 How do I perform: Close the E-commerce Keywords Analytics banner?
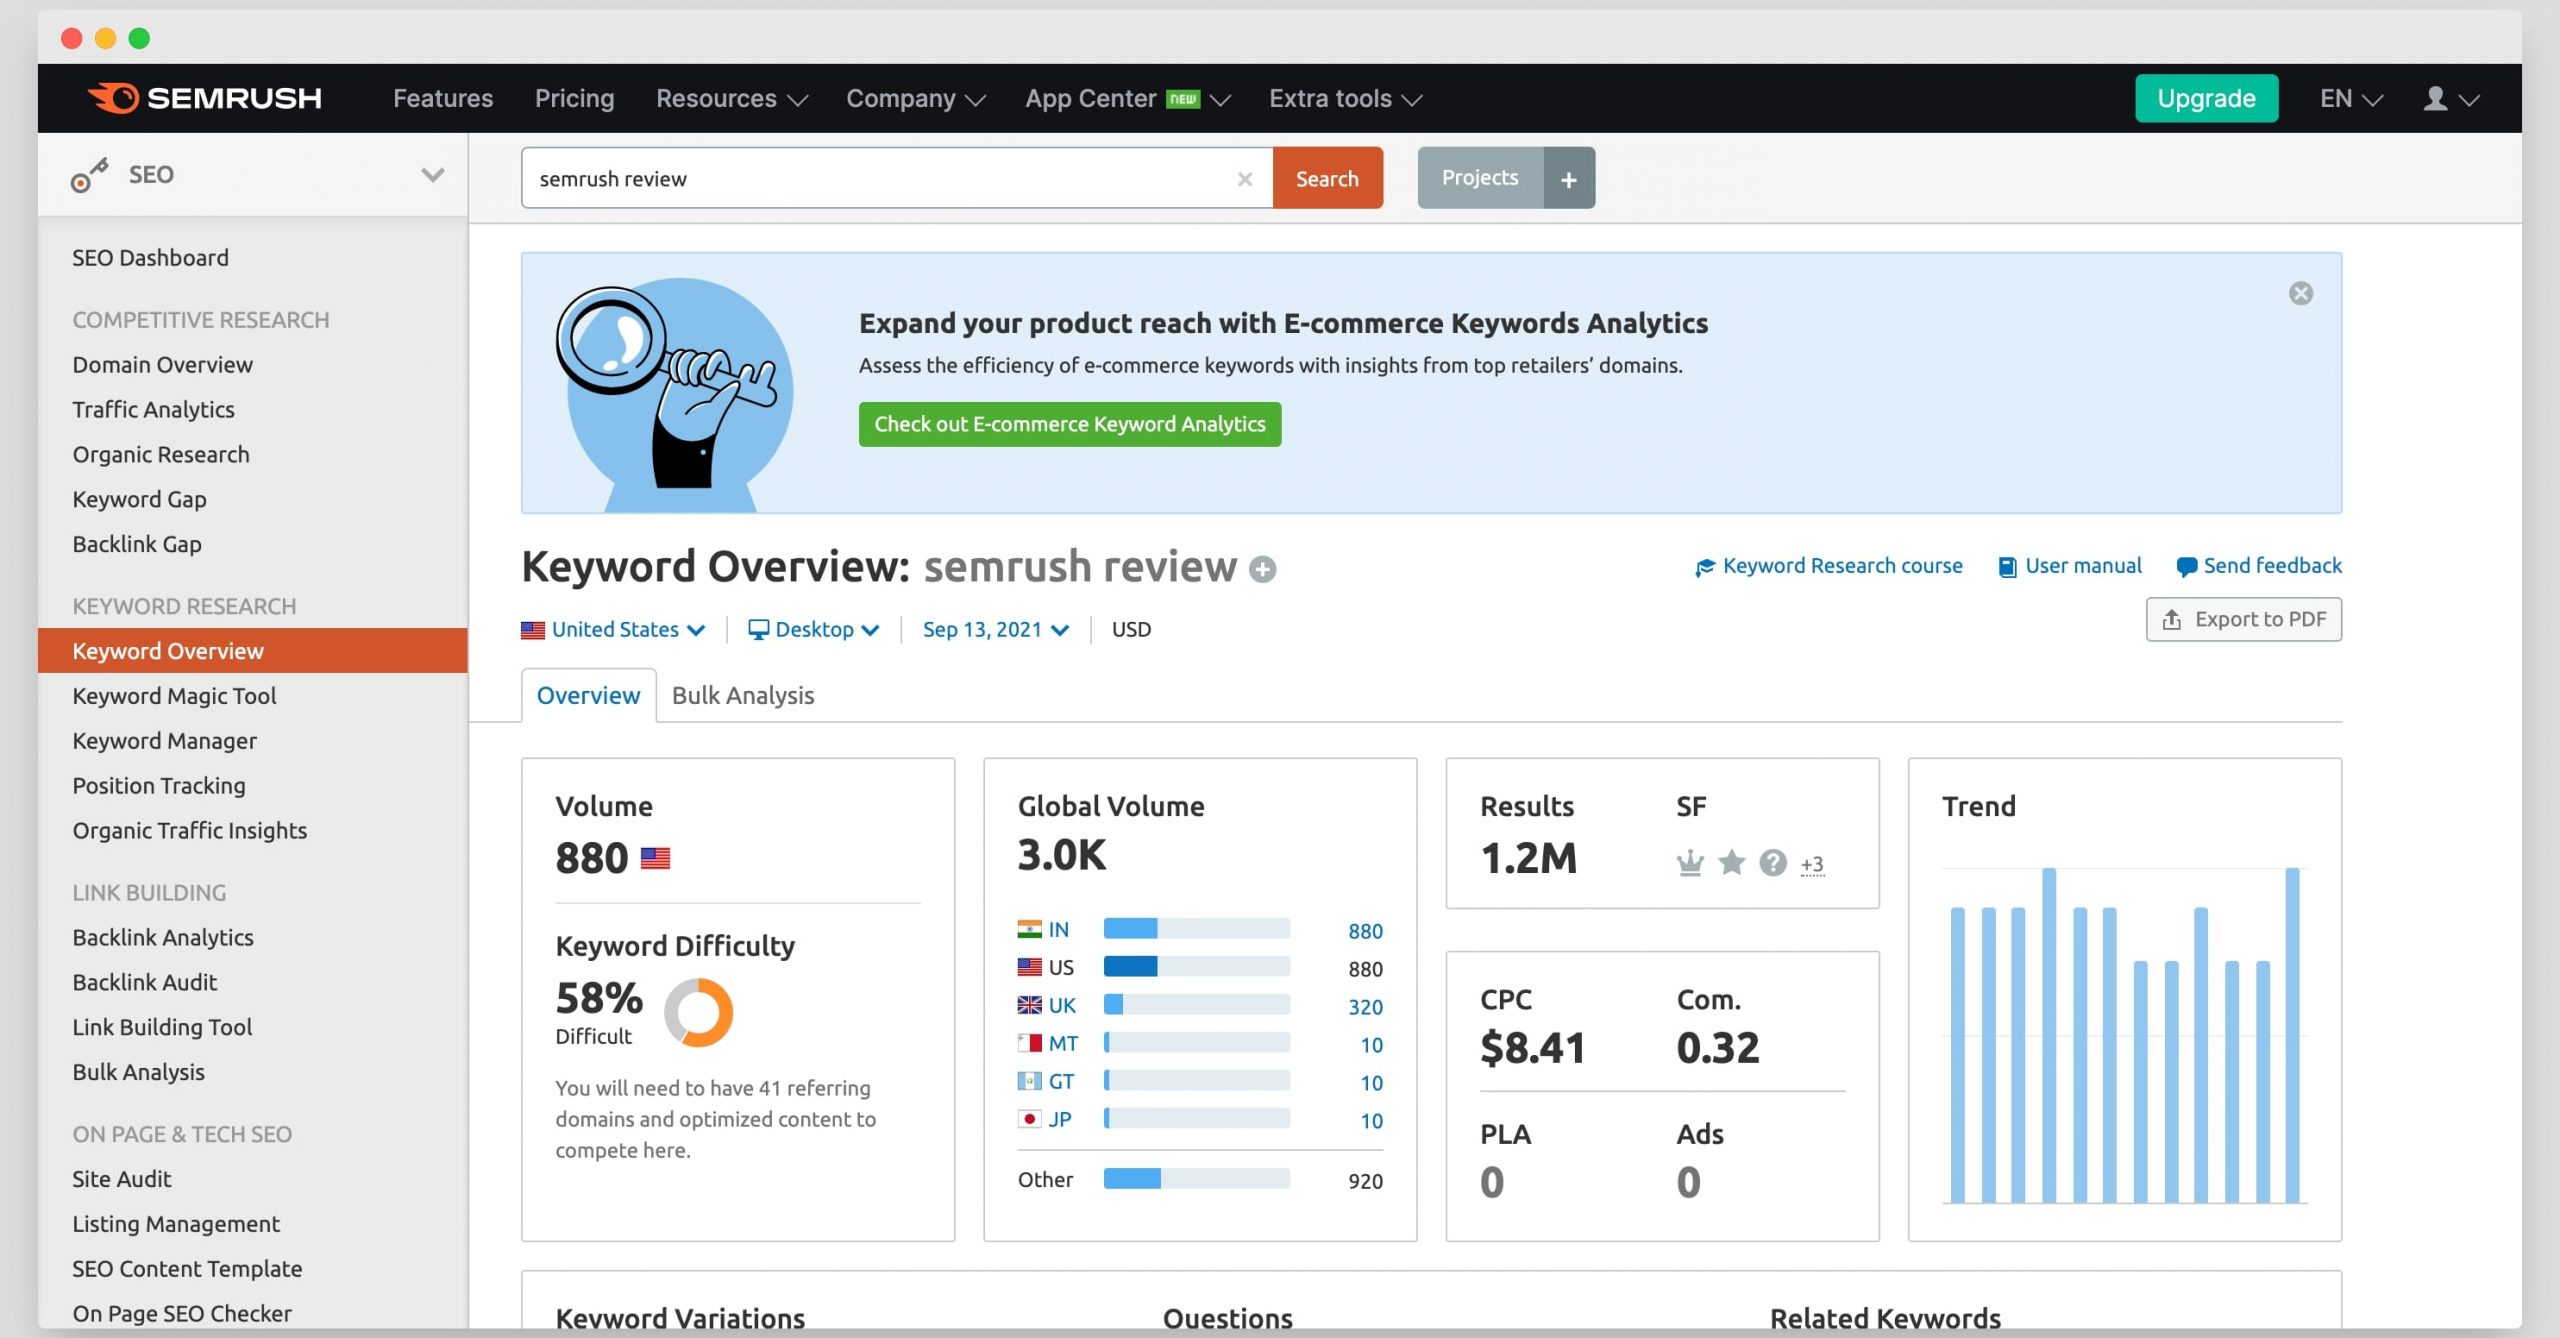(2301, 293)
